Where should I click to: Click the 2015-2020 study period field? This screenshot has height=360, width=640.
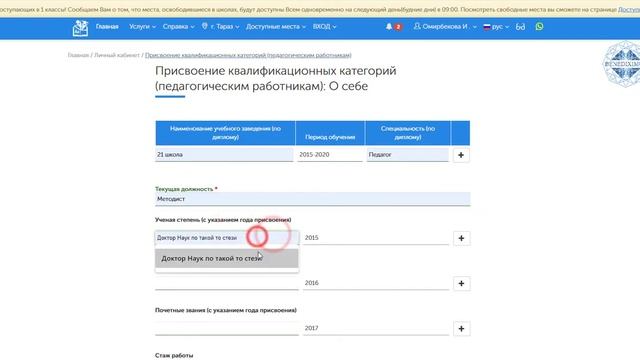[x=330, y=155]
